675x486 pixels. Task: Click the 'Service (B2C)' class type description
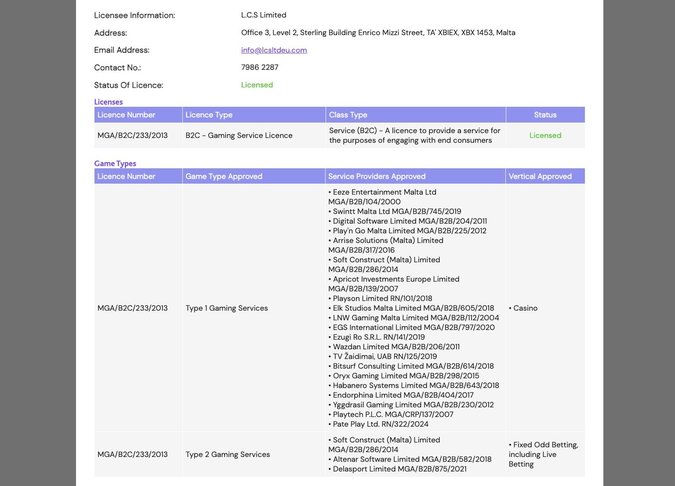point(415,135)
